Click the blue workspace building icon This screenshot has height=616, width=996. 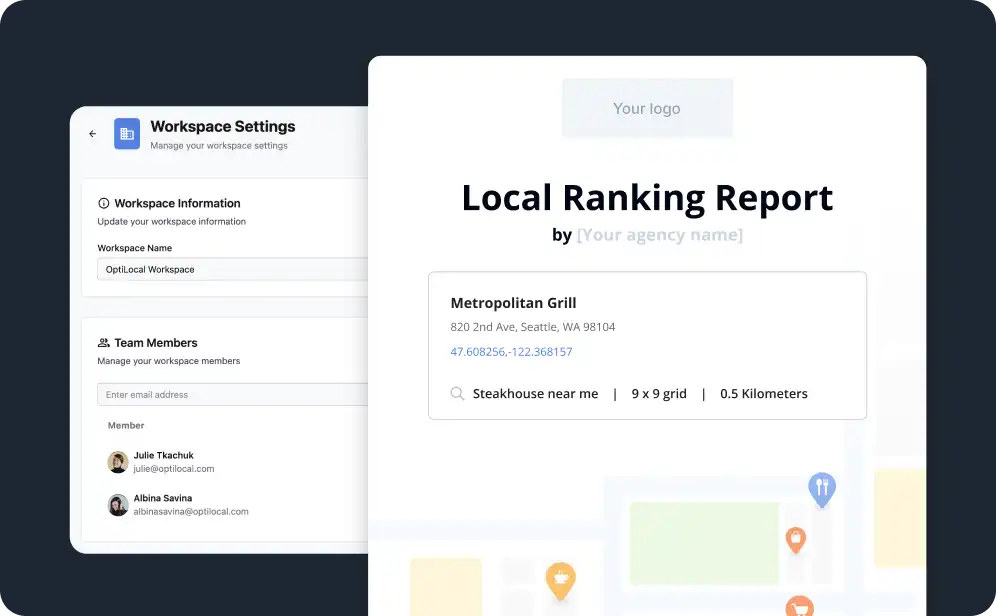click(127, 134)
